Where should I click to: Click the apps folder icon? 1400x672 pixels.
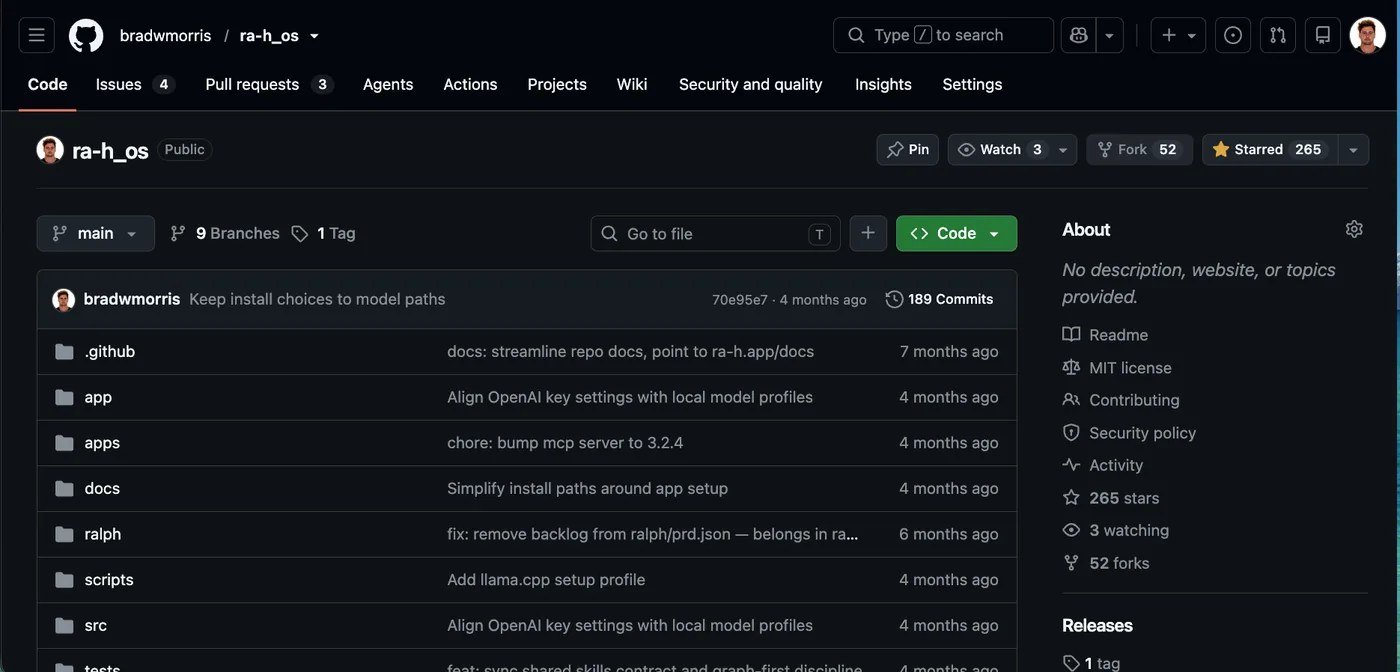click(x=64, y=443)
